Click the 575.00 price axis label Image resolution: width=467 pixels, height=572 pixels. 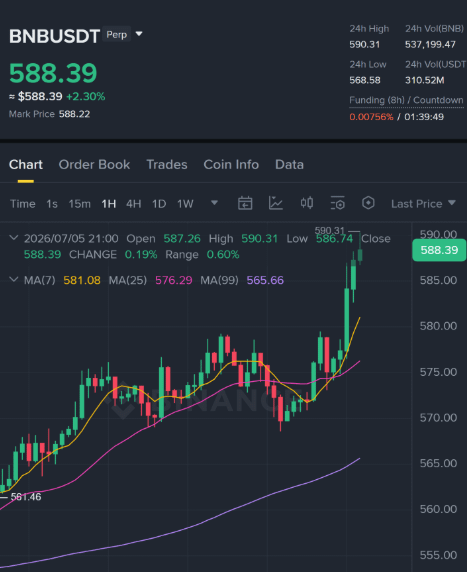click(438, 372)
